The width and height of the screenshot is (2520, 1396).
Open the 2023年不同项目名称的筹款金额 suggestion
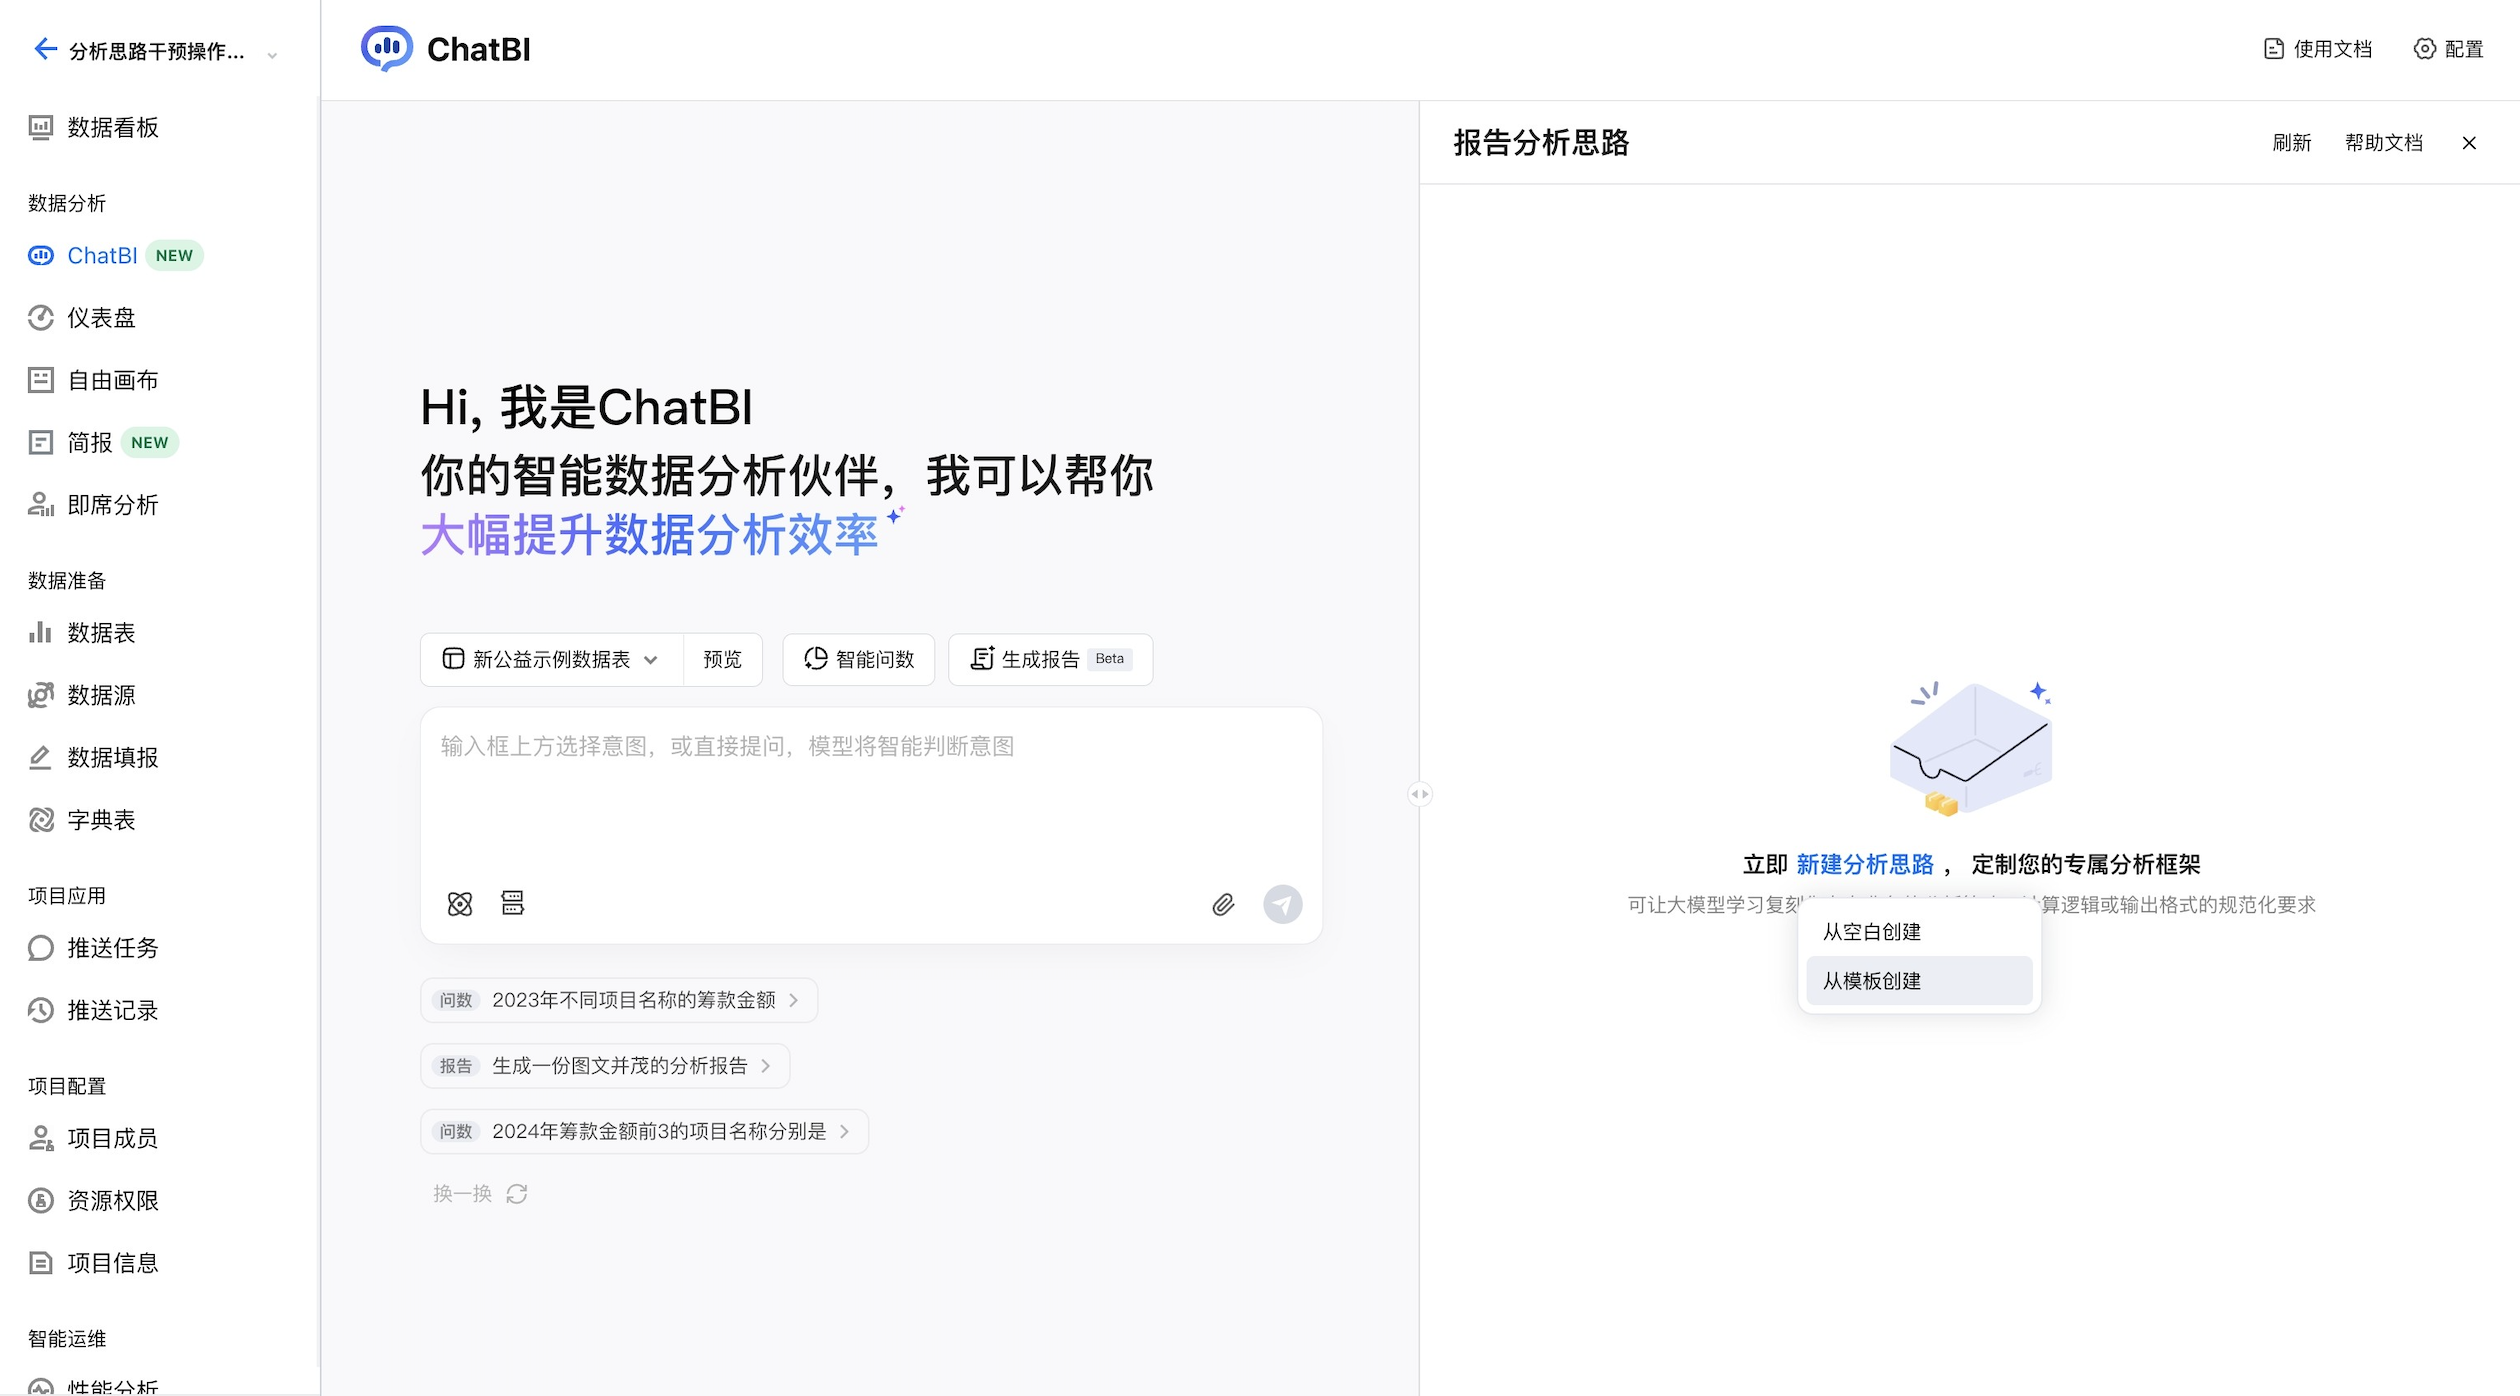pyautogui.click(x=619, y=1000)
